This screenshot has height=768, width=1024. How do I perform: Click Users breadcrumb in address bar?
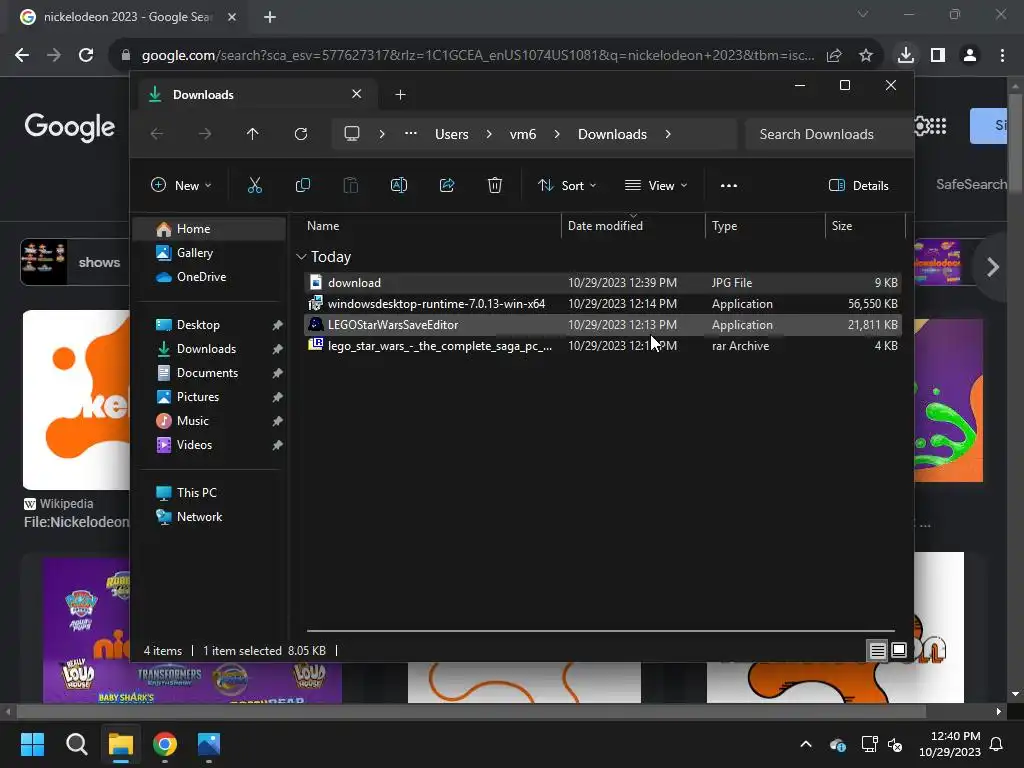(x=451, y=134)
